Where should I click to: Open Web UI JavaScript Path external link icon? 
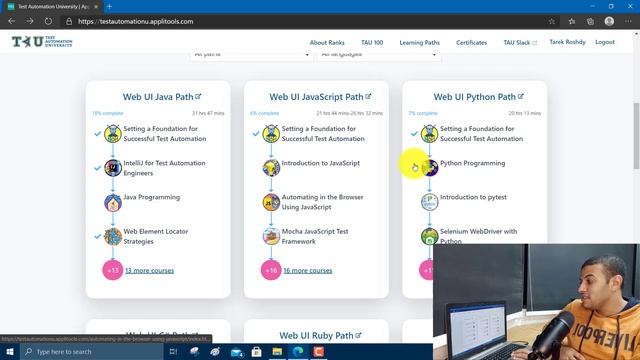tap(368, 96)
